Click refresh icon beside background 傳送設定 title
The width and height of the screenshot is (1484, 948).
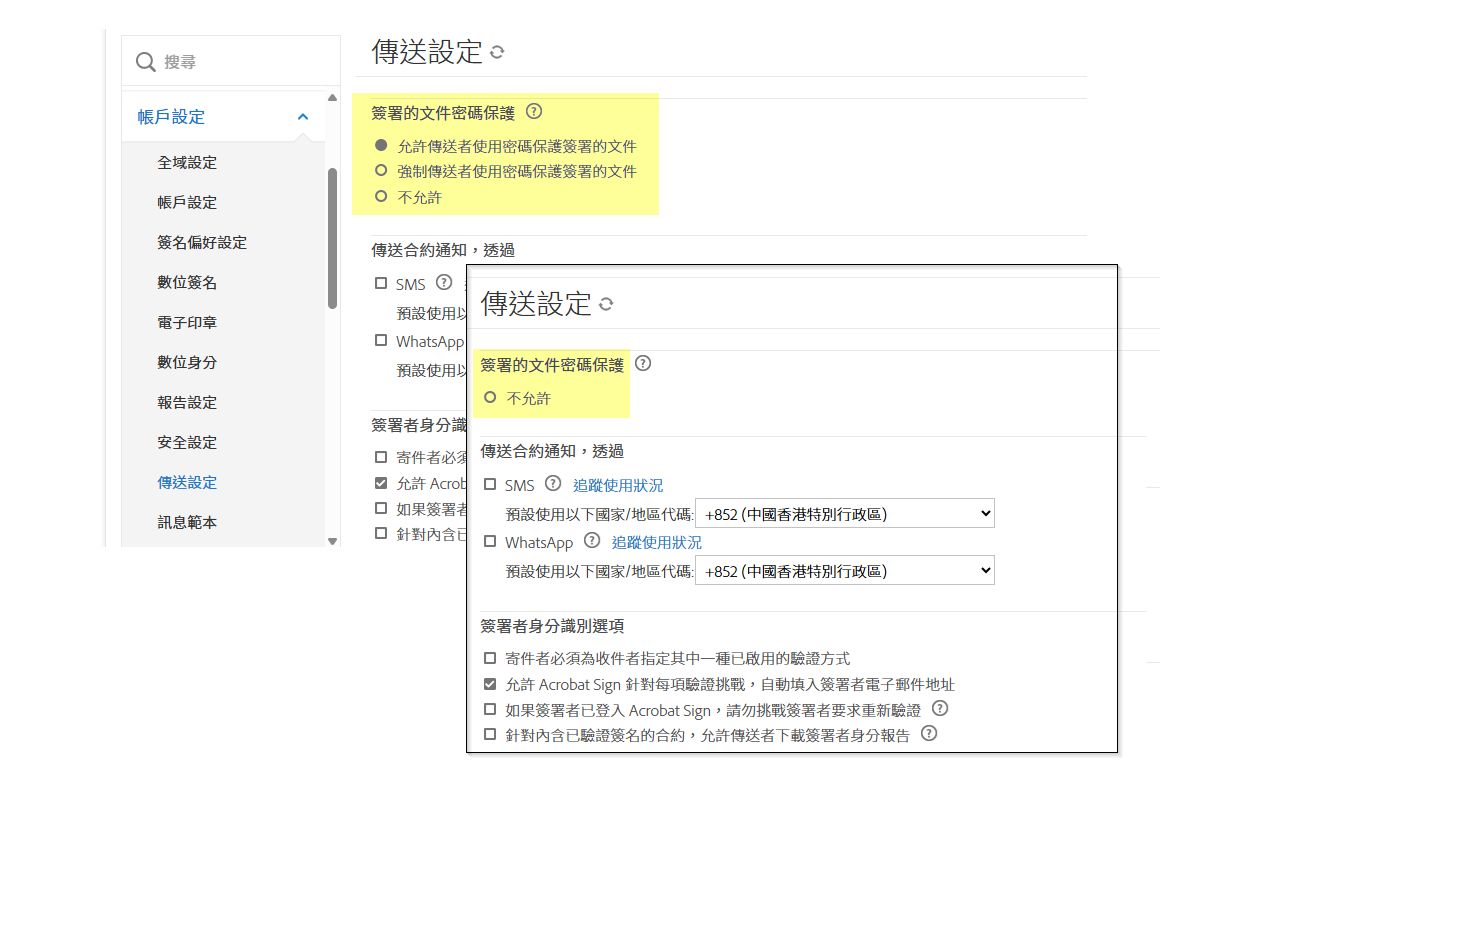point(497,52)
